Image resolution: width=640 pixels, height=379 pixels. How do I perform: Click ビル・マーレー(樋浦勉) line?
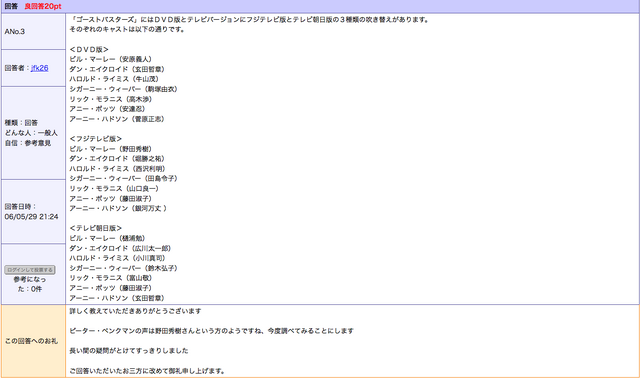click(x=107, y=238)
